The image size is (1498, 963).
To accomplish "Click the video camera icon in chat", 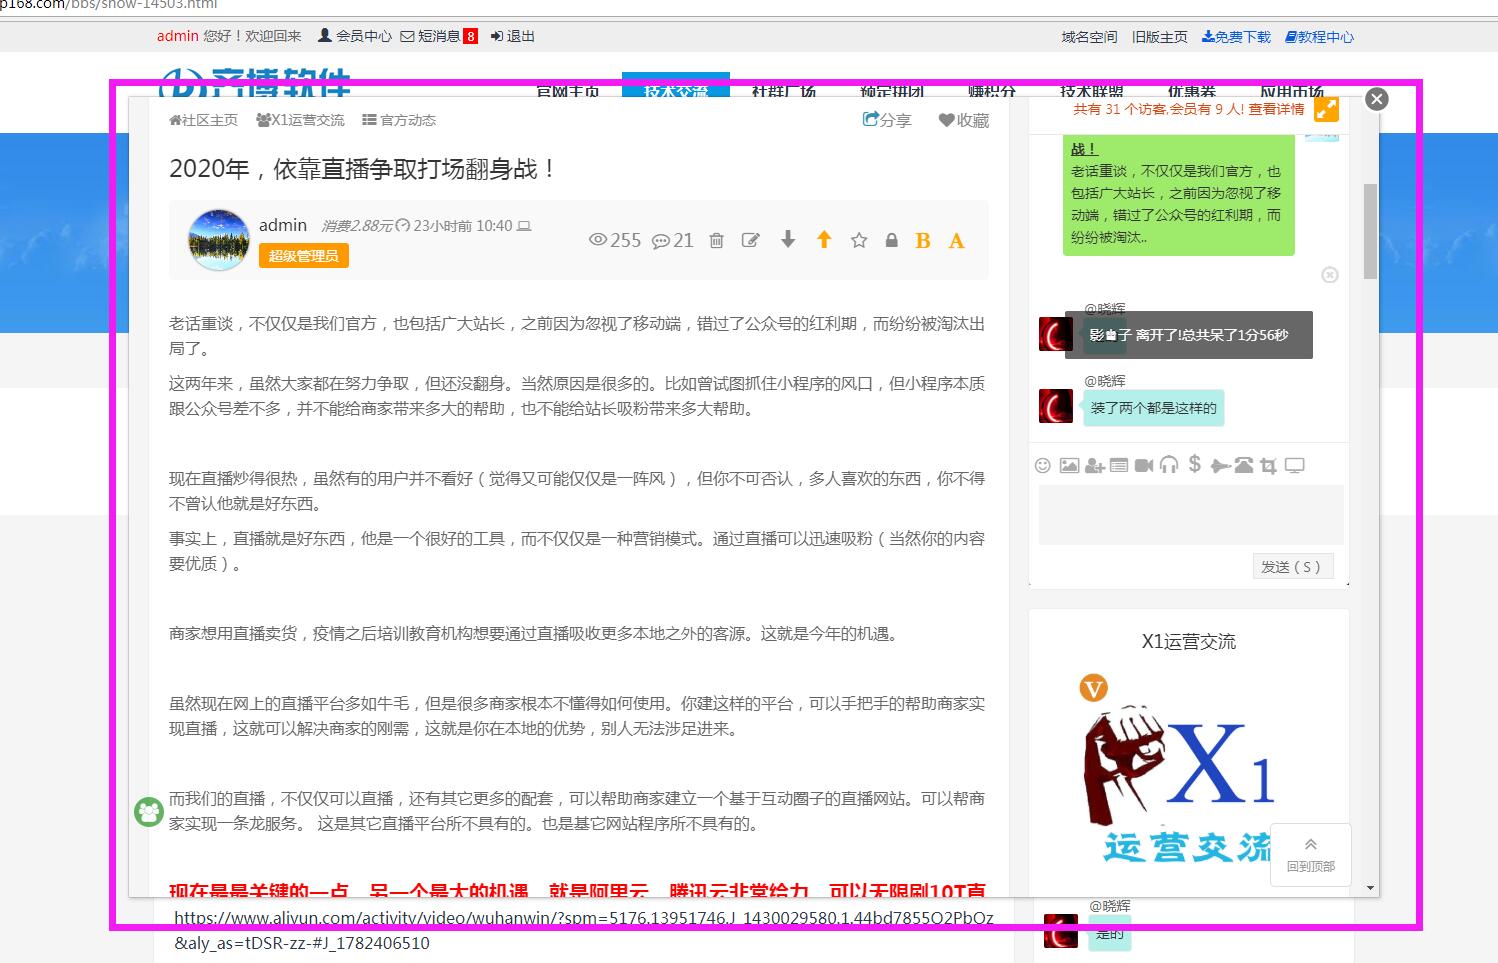I will click(1144, 465).
